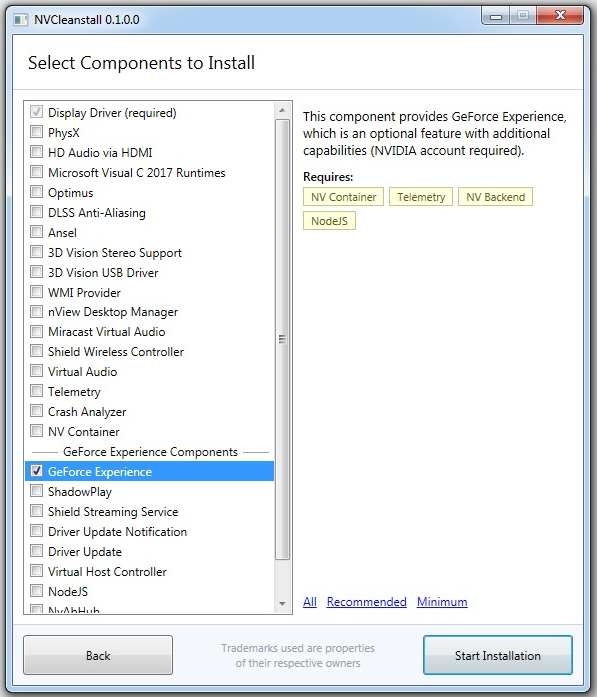Choose the Minimum selection link

pyautogui.click(x=442, y=602)
